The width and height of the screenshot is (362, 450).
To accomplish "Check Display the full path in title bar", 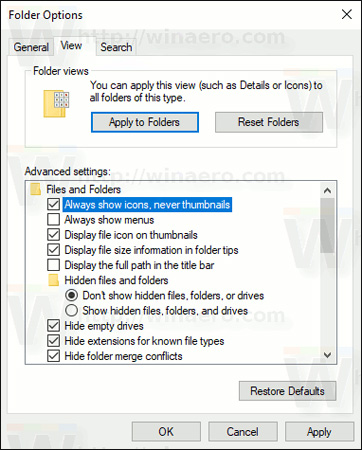I will click(53, 265).
